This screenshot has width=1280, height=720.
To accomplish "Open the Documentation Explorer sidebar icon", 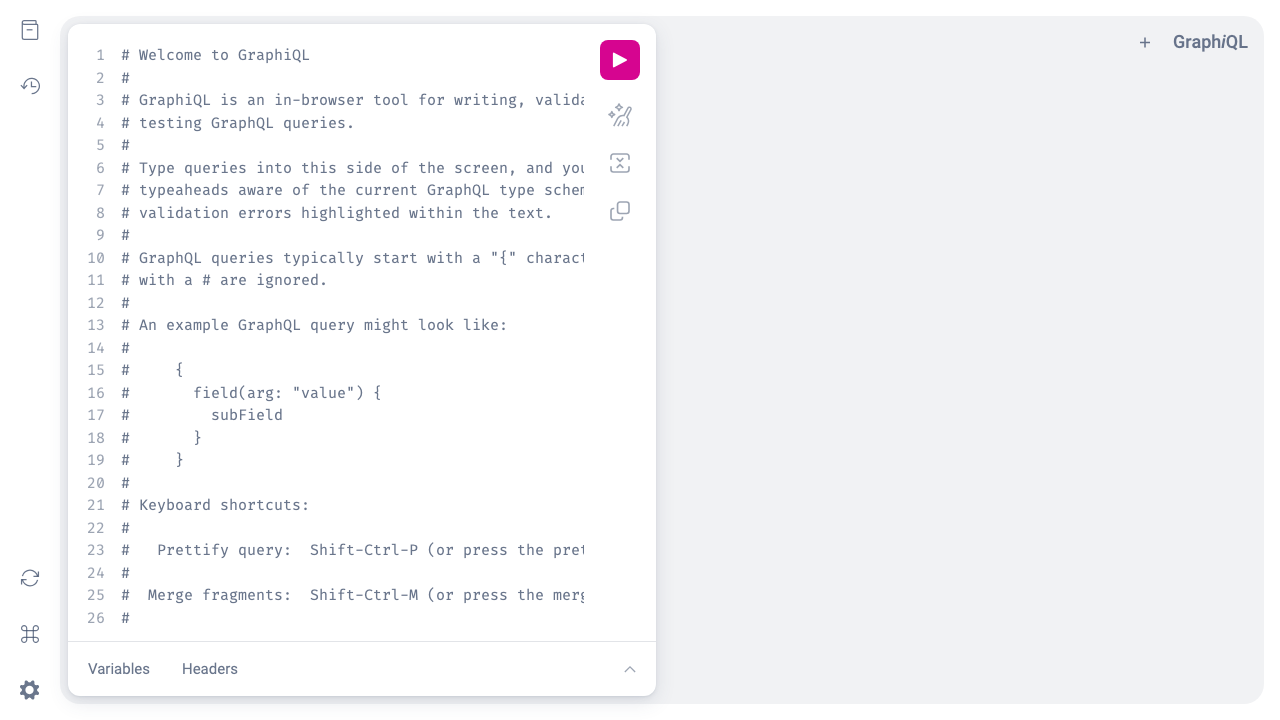I will pos(30,30).
